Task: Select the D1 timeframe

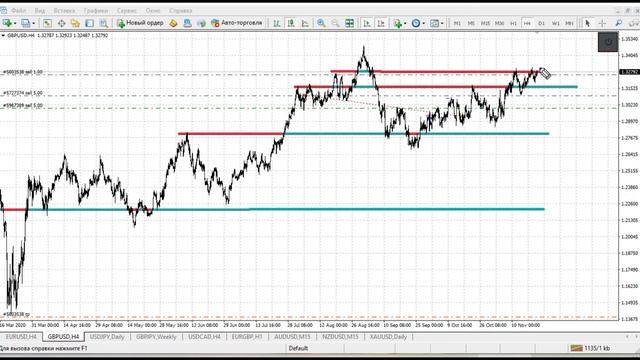Action: (x=542, y=24)
